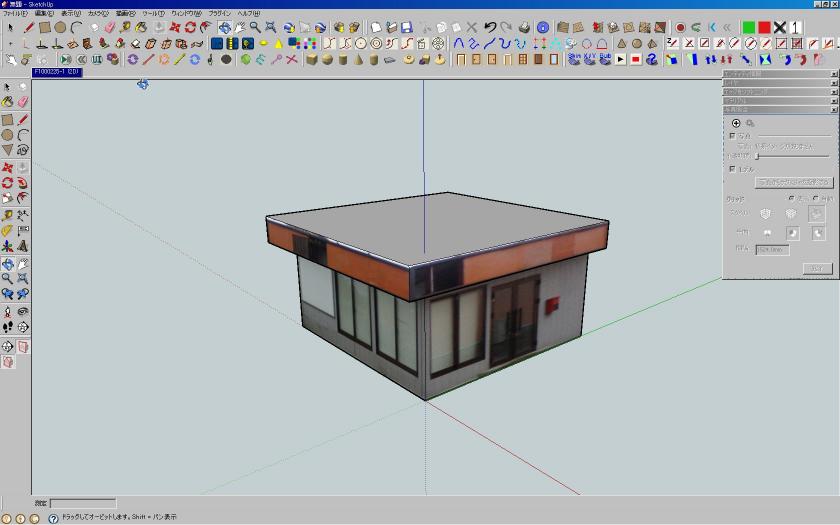Viewport: 840px width, 525px height.
Task: Click the cylinder primitive shape icon
Action: point(343,59)
